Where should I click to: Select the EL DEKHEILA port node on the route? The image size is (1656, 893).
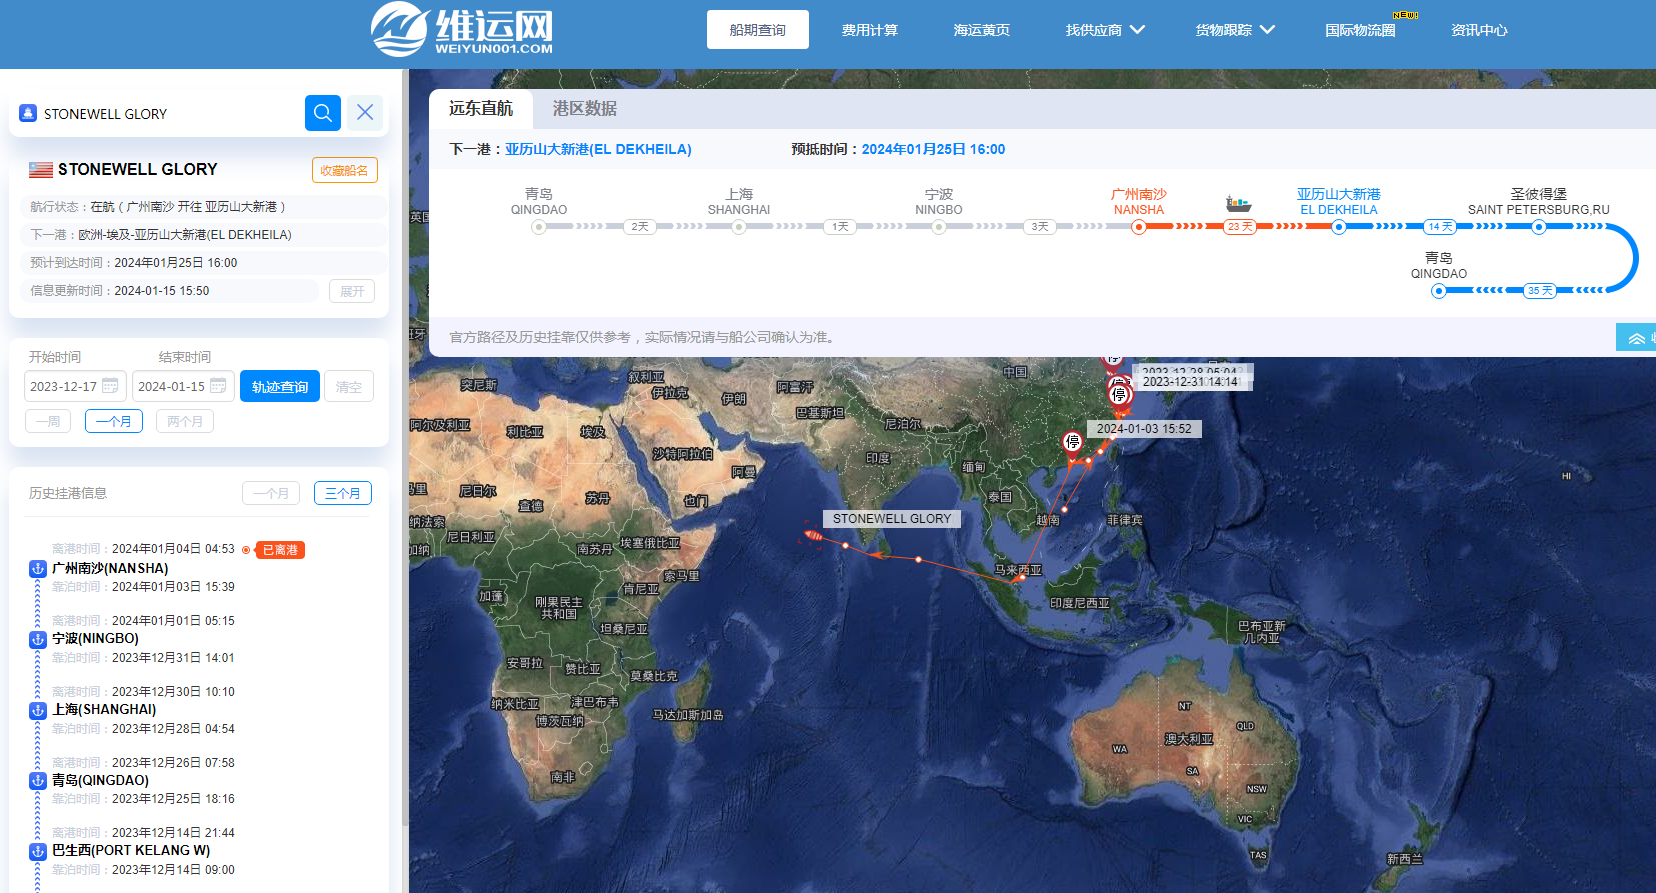[x=1338, y=227]
